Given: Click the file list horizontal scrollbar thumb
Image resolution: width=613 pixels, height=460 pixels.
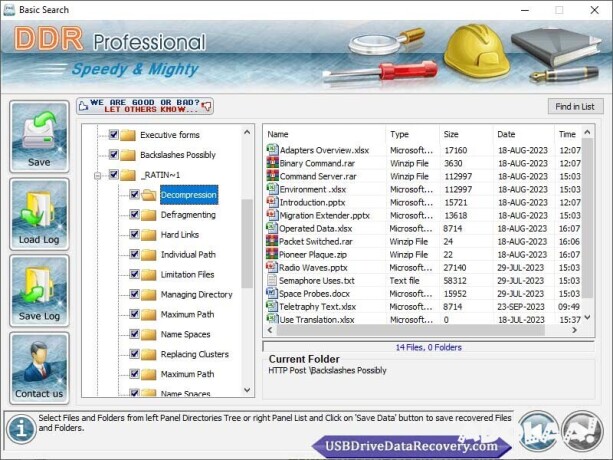Looking at the screenshot, I should (410, 330).
